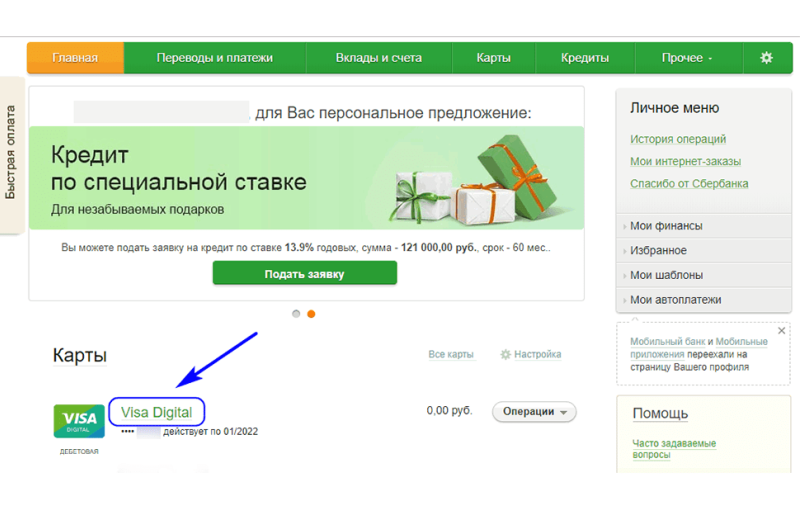Expand the Мои автоплатежи section
The height and width of the screenshot is (520, 800).
(675, 300)
